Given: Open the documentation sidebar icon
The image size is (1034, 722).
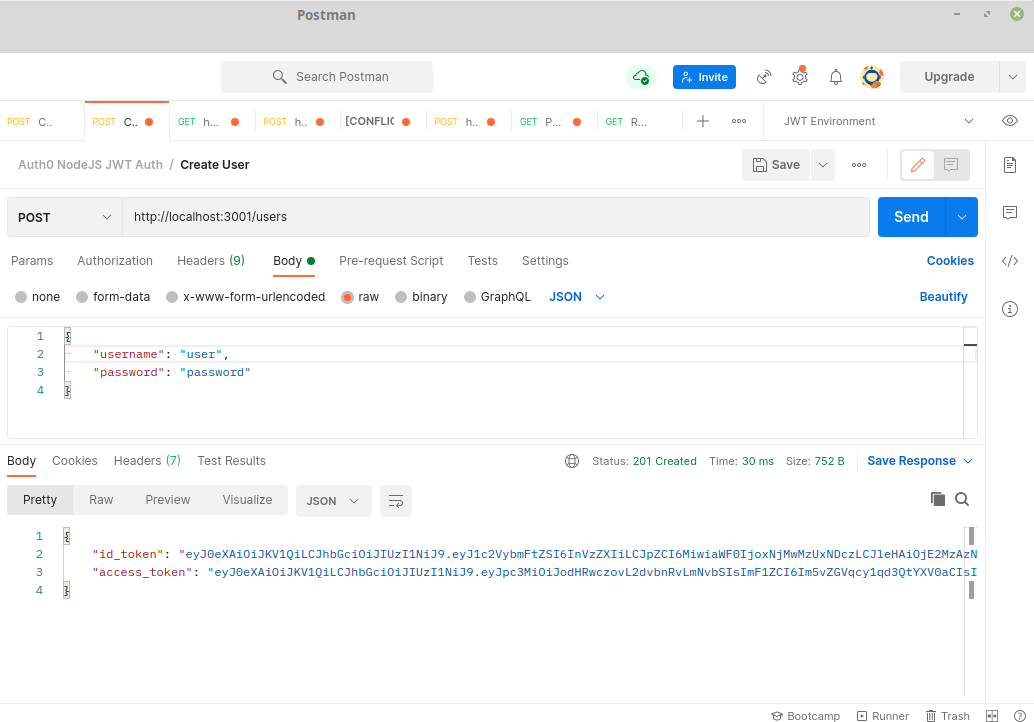Looking at the screenshot, I should click(1010, 165).
